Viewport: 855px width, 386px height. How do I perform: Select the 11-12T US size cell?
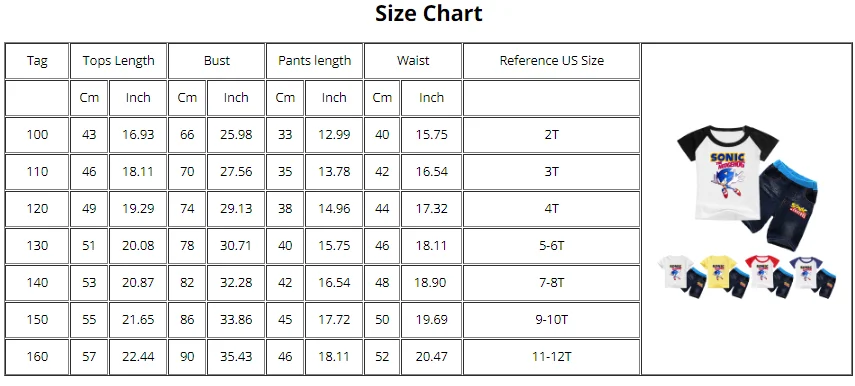[551, 357]
